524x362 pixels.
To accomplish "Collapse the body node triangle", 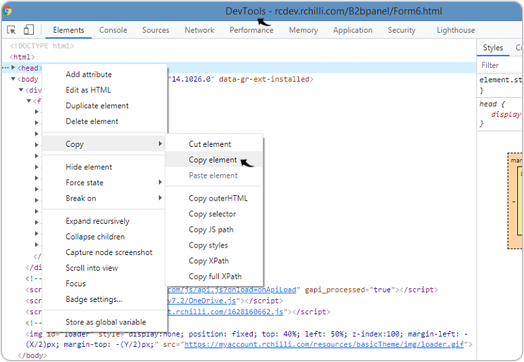I will click(x=13, y=79).
